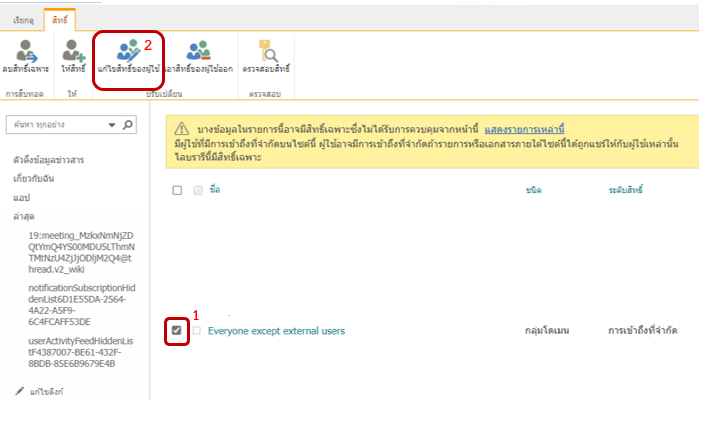Sort by the ชื่อ (Name) column header
708x428 pixels.
tap(215, 189)
